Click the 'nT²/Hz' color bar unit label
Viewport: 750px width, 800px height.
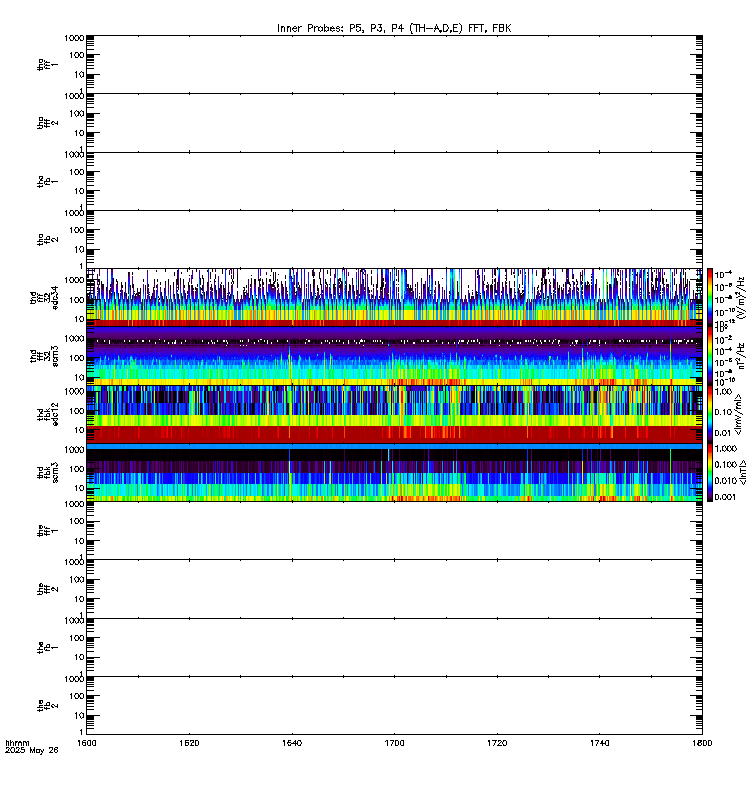[741, 356]
